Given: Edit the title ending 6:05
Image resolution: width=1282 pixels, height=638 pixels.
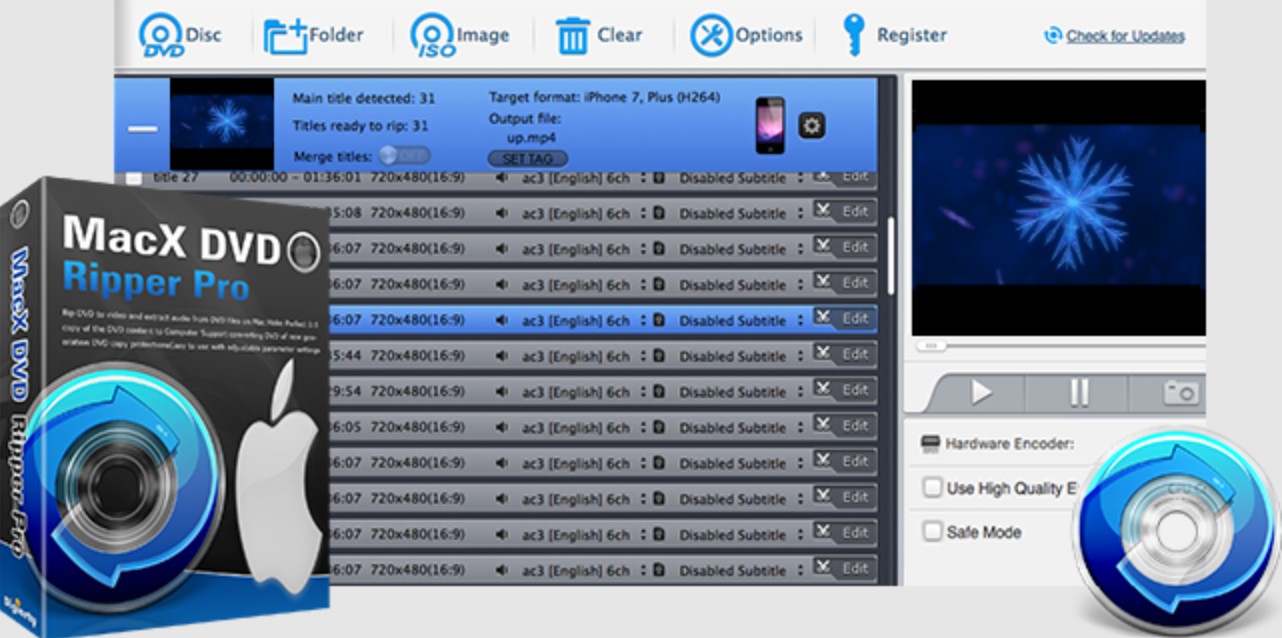Looking at the screenshot, I should point(845,426).
